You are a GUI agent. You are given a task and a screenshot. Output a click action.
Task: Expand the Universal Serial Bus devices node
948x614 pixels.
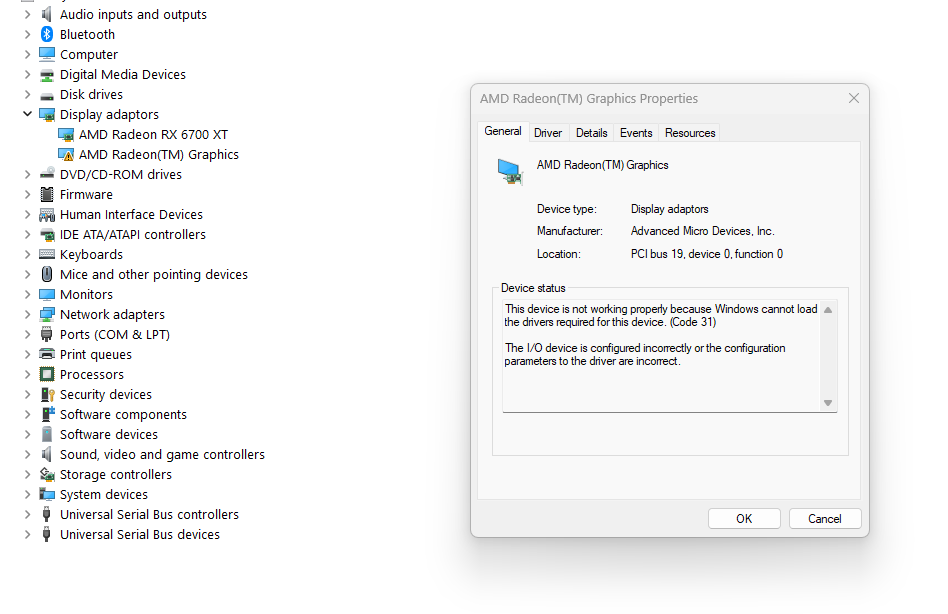[x=27, y=534]
